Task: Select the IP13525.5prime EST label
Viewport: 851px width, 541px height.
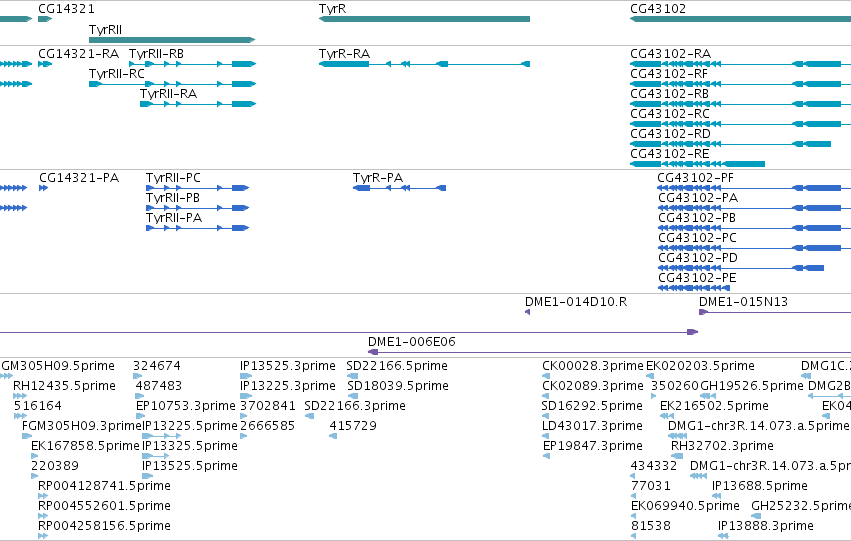Action: point(189,467)
